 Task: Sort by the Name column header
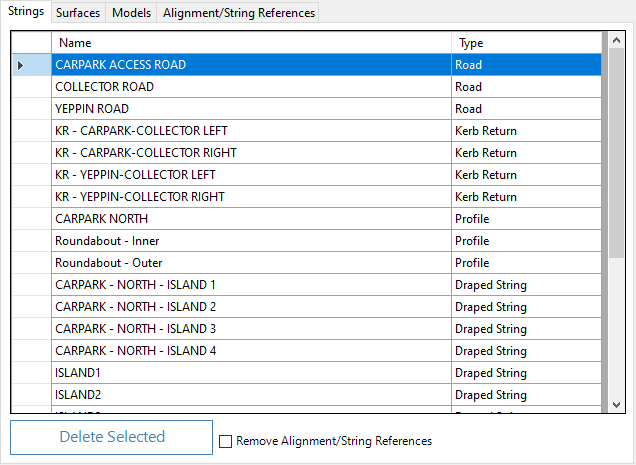pyautogui.click(x=250, y=43)
